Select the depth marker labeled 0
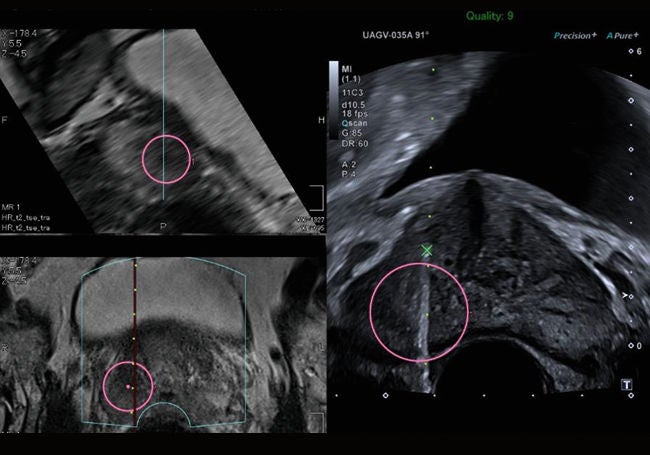The width and height of the screenshot is (650, 455). click(x=635, y=346)
